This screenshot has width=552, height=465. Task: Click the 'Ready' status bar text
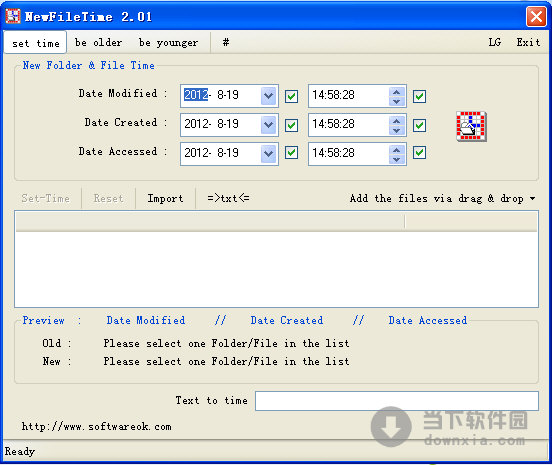click(x=20, y=451)
